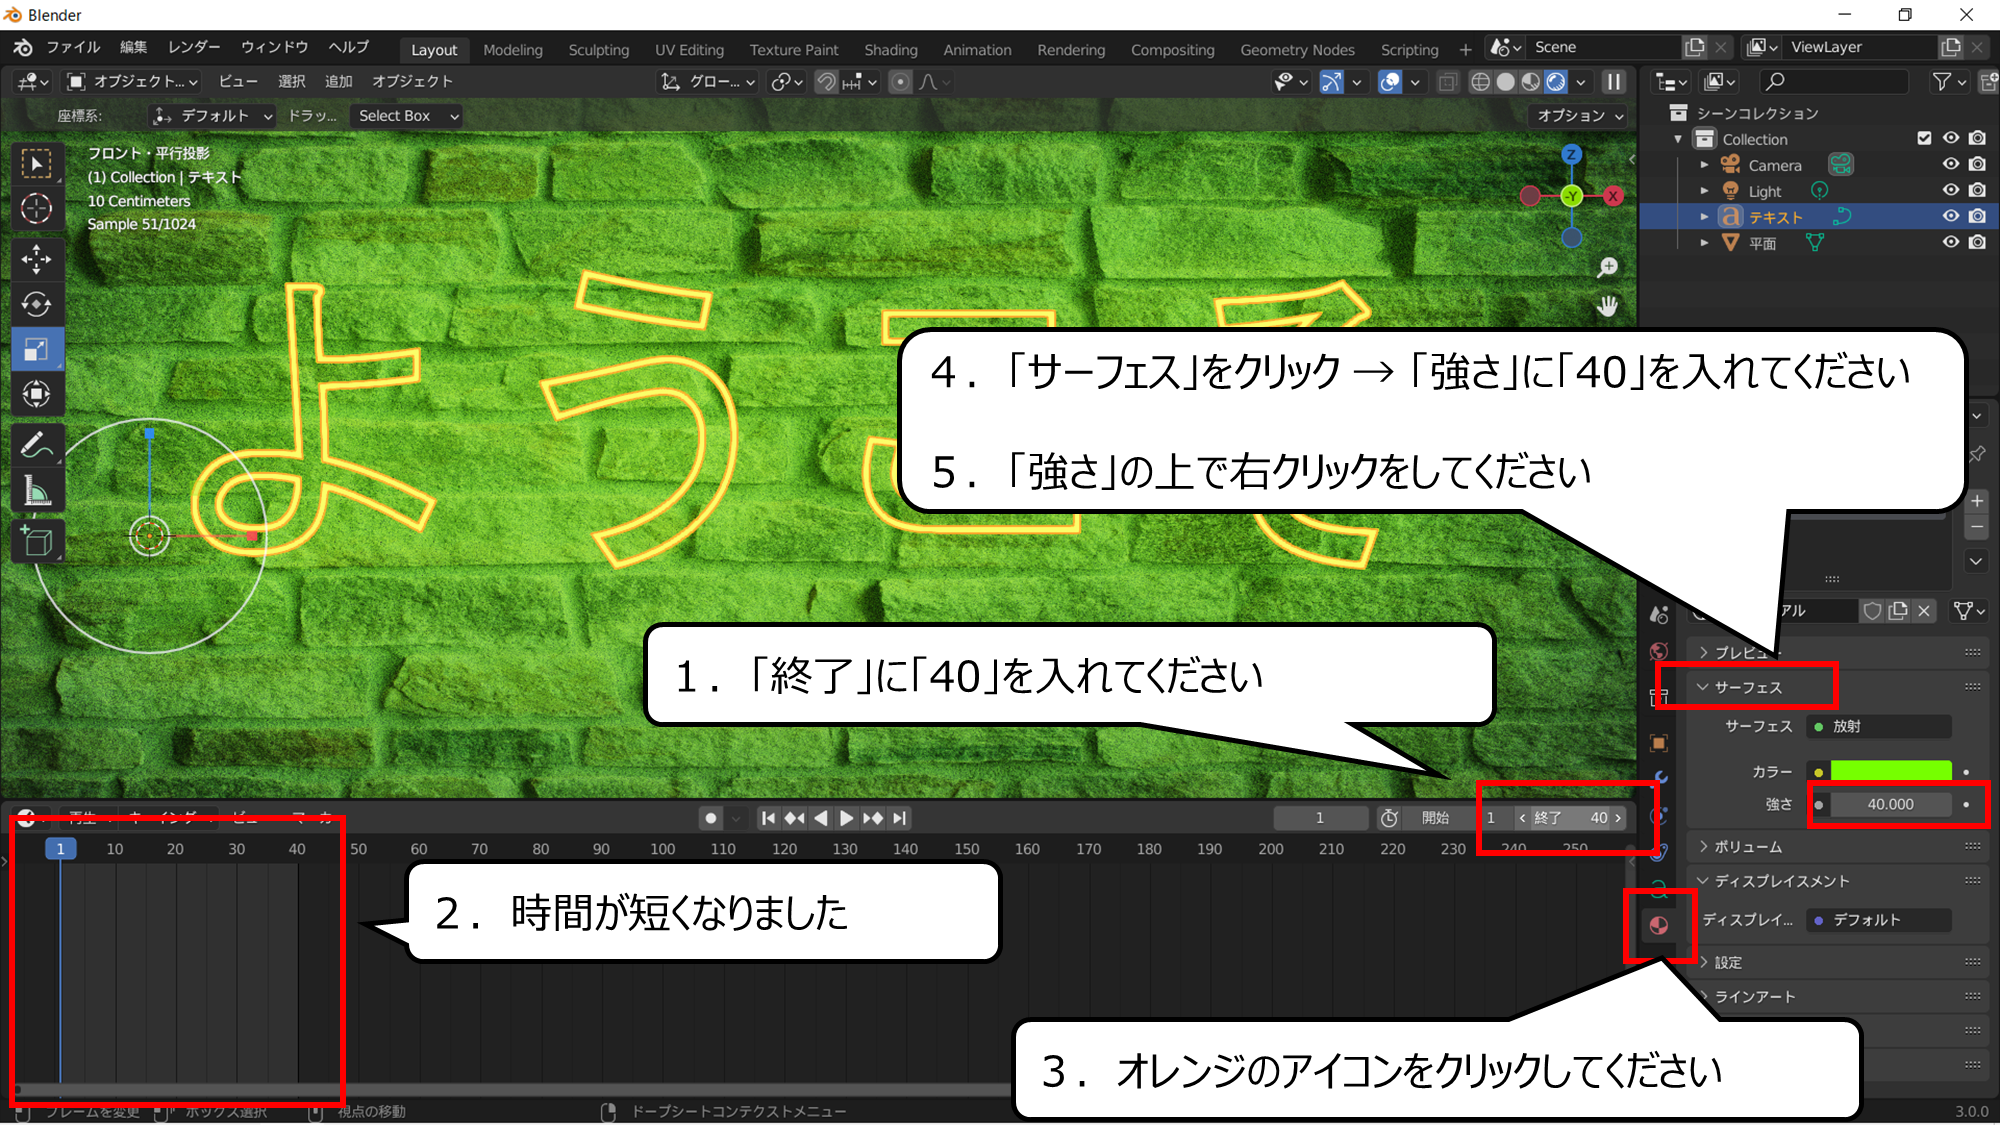This screenshot has width=2000, height=1125.
Task: Open the Select Box drag dropdown
Action: coord(407,116)
